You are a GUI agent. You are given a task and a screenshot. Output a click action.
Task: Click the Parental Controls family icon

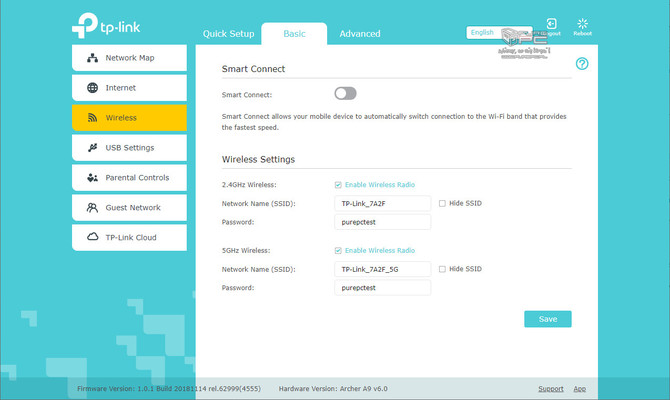[92, 177]
